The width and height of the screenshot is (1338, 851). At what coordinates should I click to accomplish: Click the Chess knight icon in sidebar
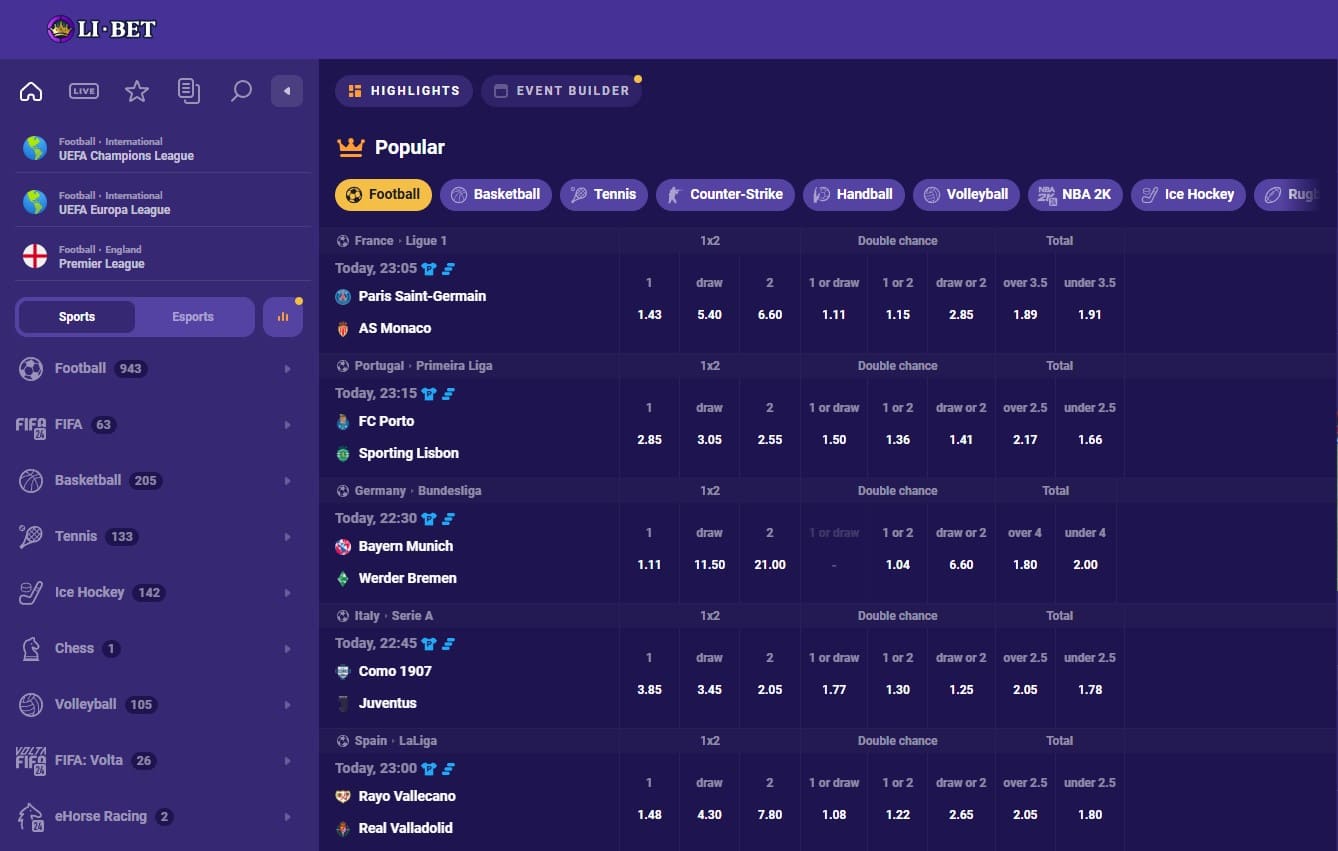(31, 649)
